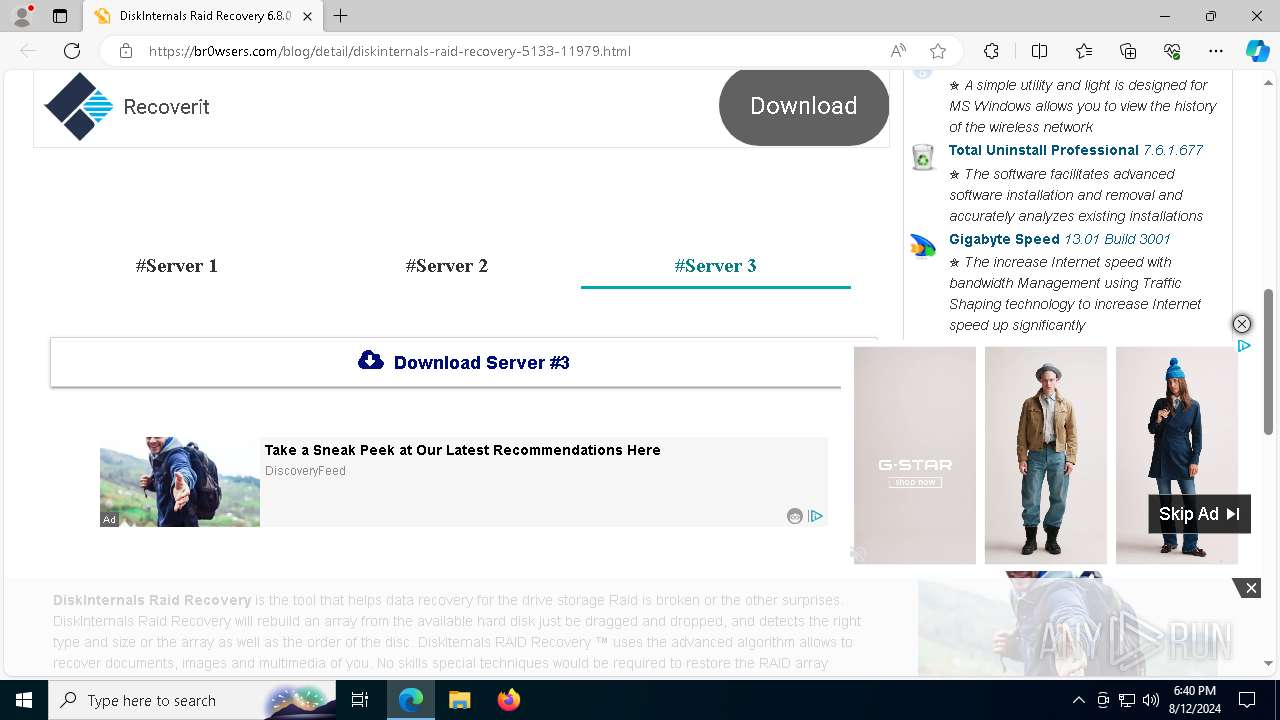
Task: Open Gigabyte Speed link
Action: tap(1004, 239)
